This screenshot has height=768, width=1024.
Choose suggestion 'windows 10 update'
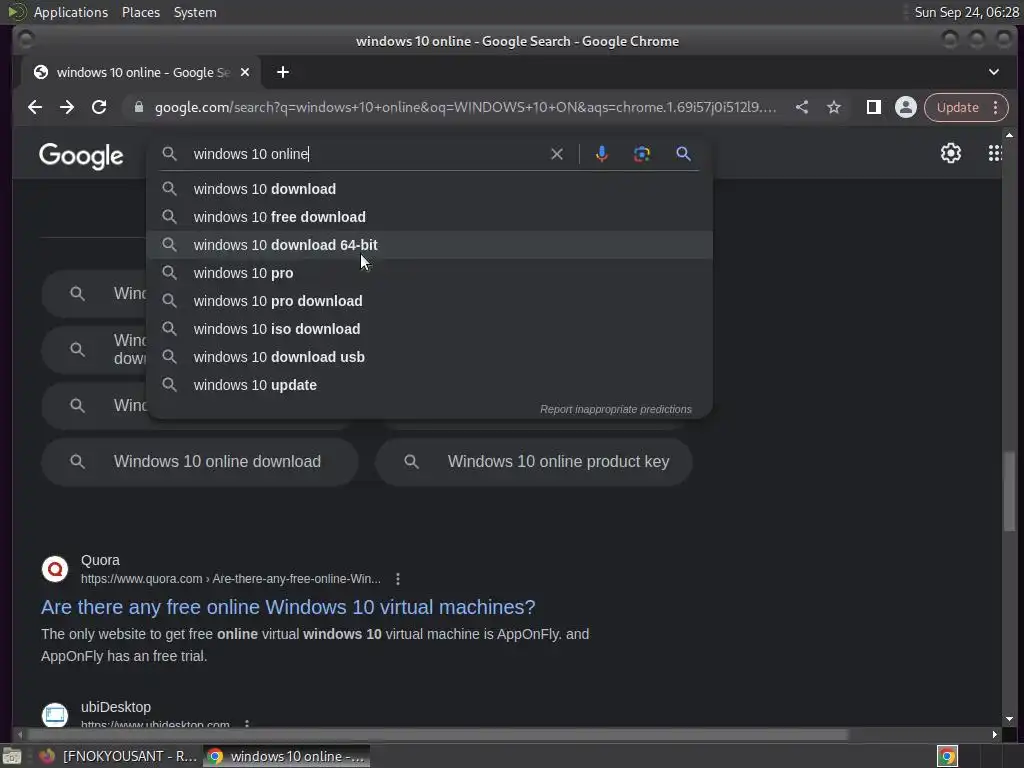click(430, 385)
